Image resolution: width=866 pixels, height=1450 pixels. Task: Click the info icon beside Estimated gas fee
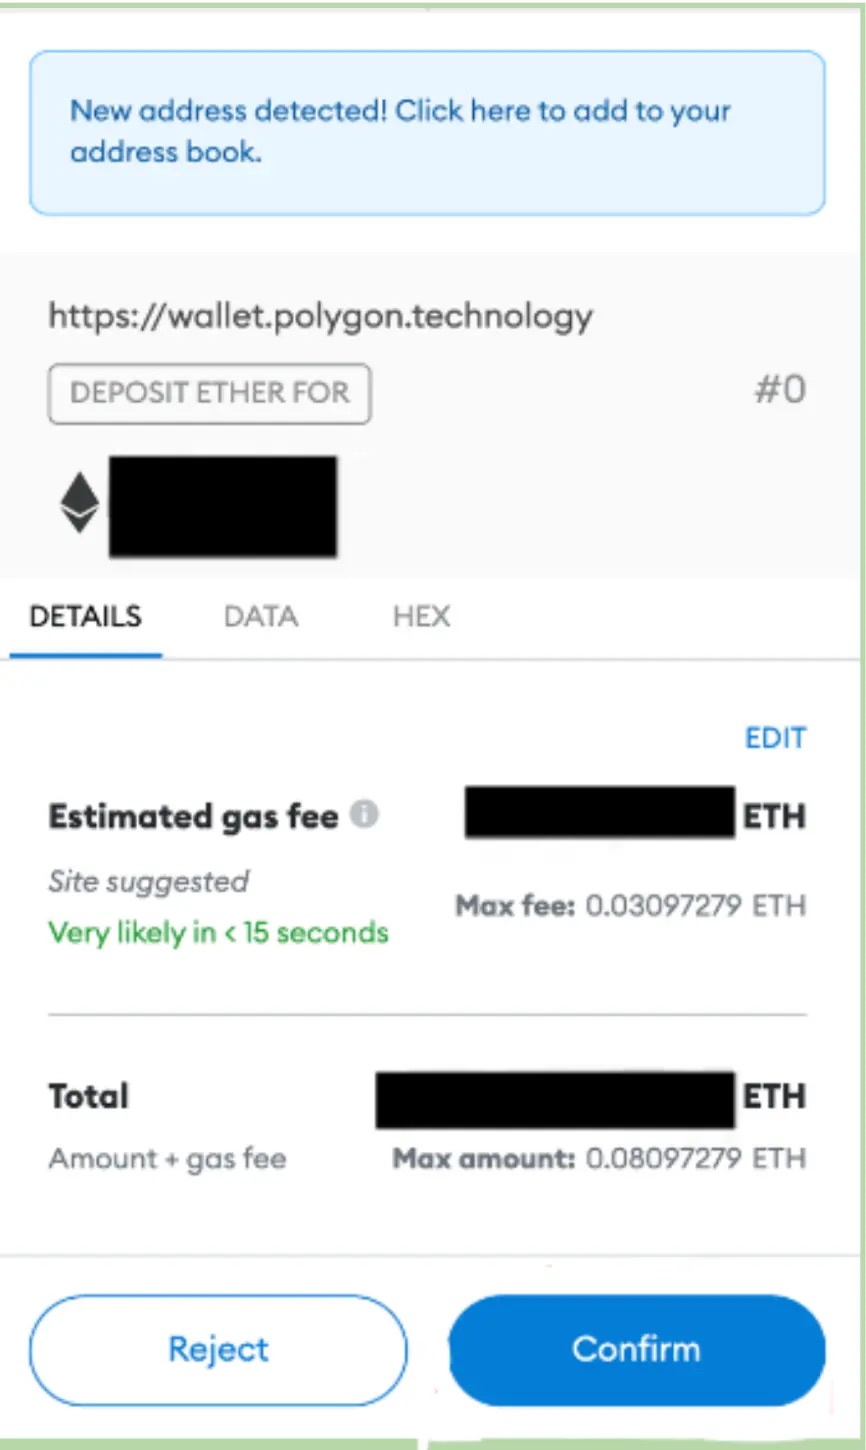(365, 815)
